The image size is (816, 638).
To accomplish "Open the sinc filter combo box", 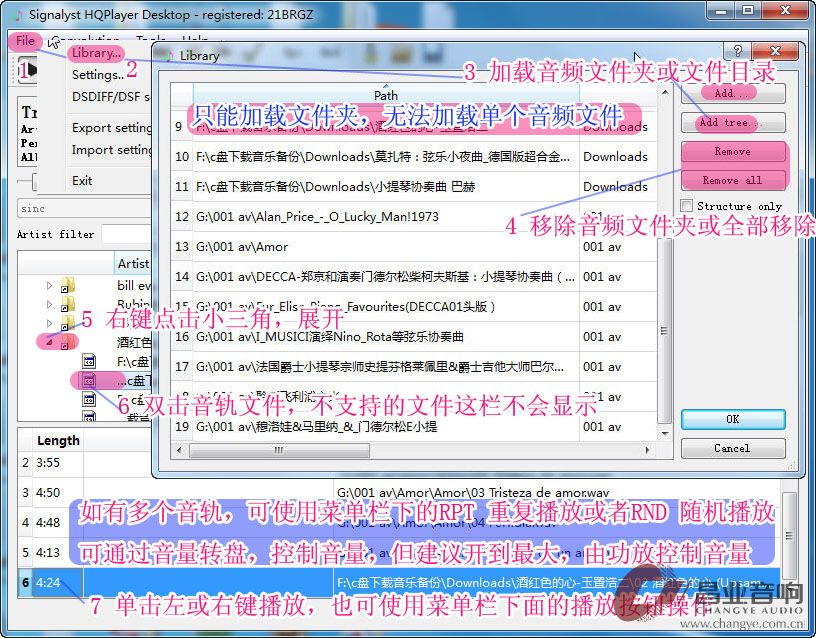I will click(84, 208).
